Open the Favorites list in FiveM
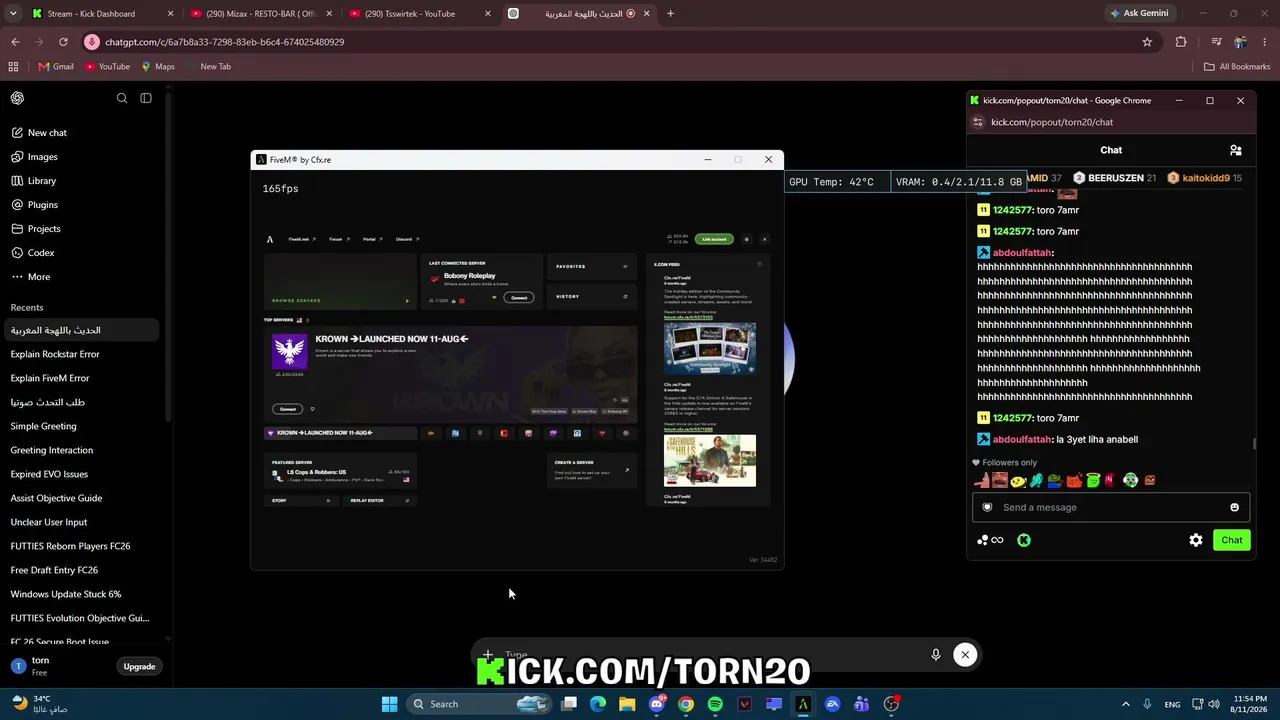The image size is (1280, 720). click(592, 267)
